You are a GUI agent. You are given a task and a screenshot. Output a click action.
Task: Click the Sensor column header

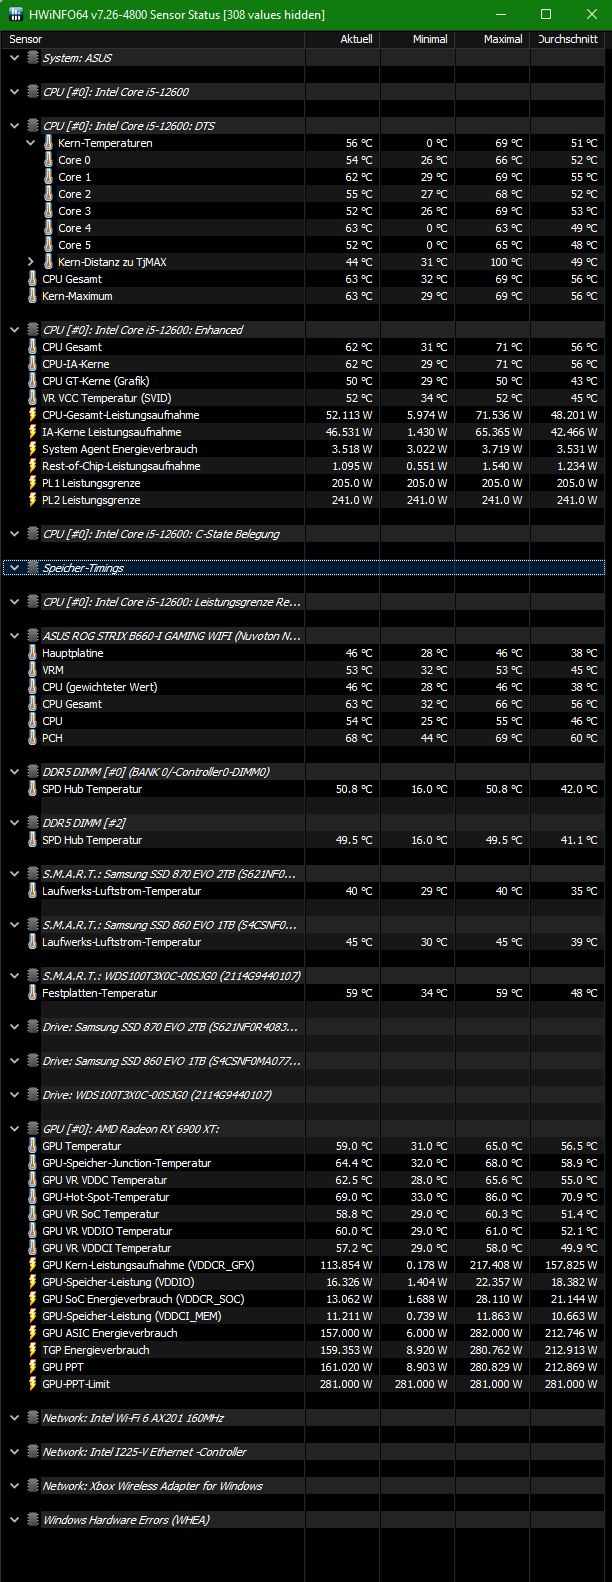point(152,39)
